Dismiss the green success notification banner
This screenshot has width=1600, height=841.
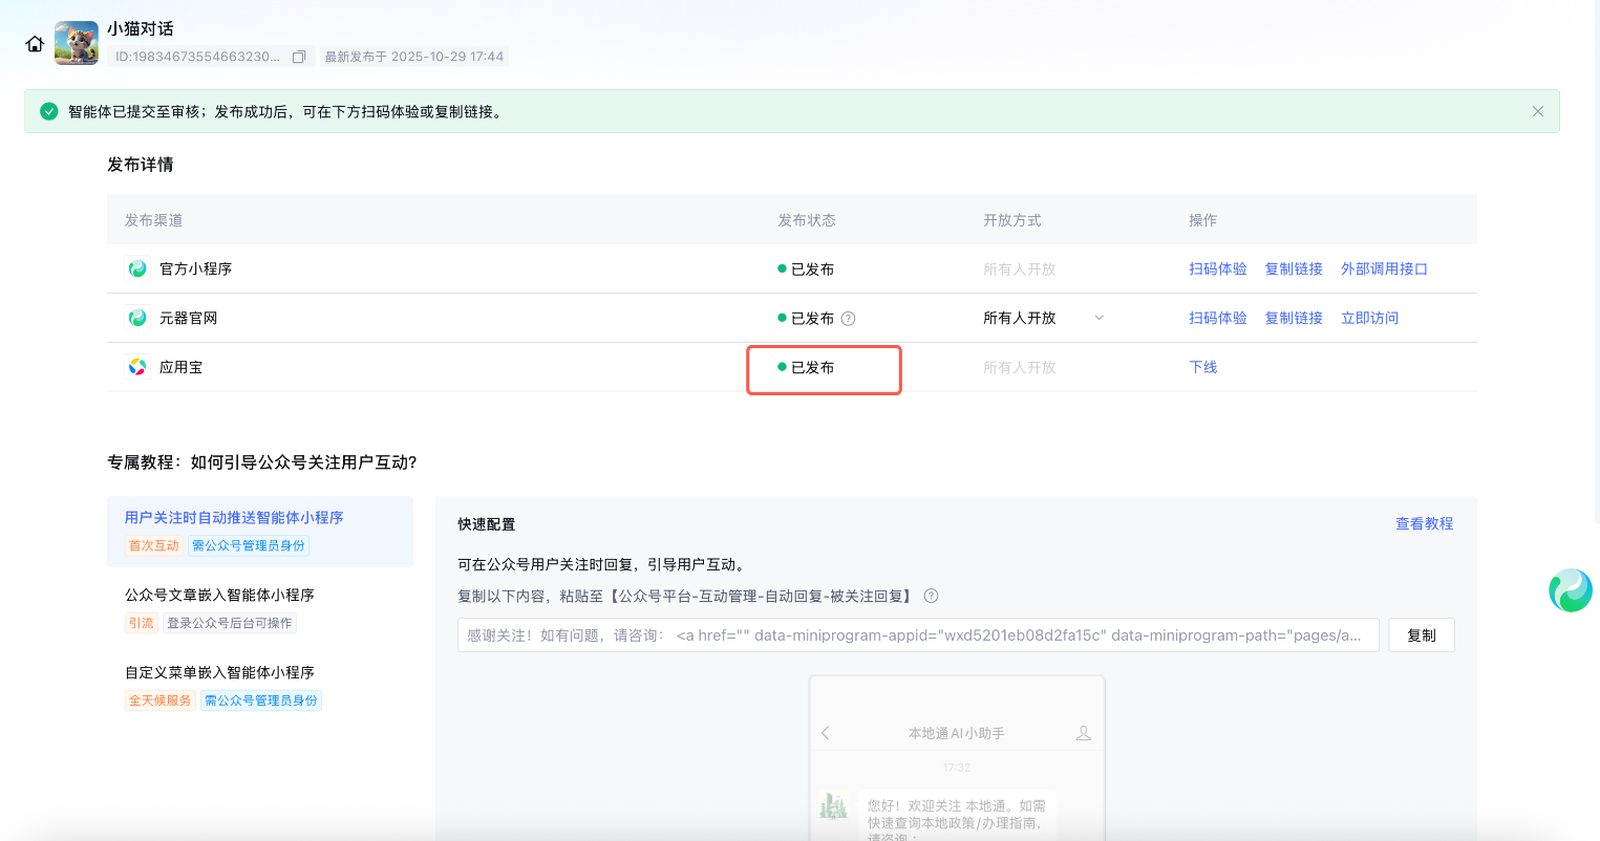click(x=1538, y=112)
